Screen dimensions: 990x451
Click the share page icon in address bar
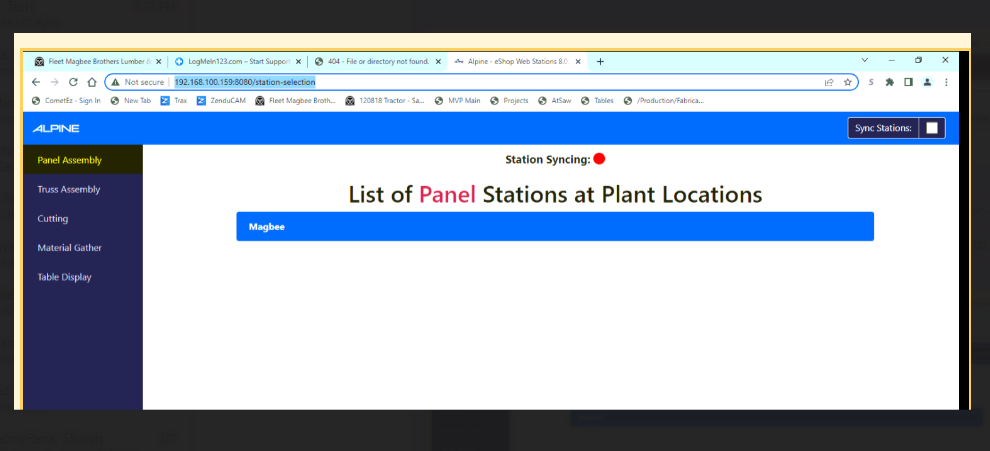[829, 82]
